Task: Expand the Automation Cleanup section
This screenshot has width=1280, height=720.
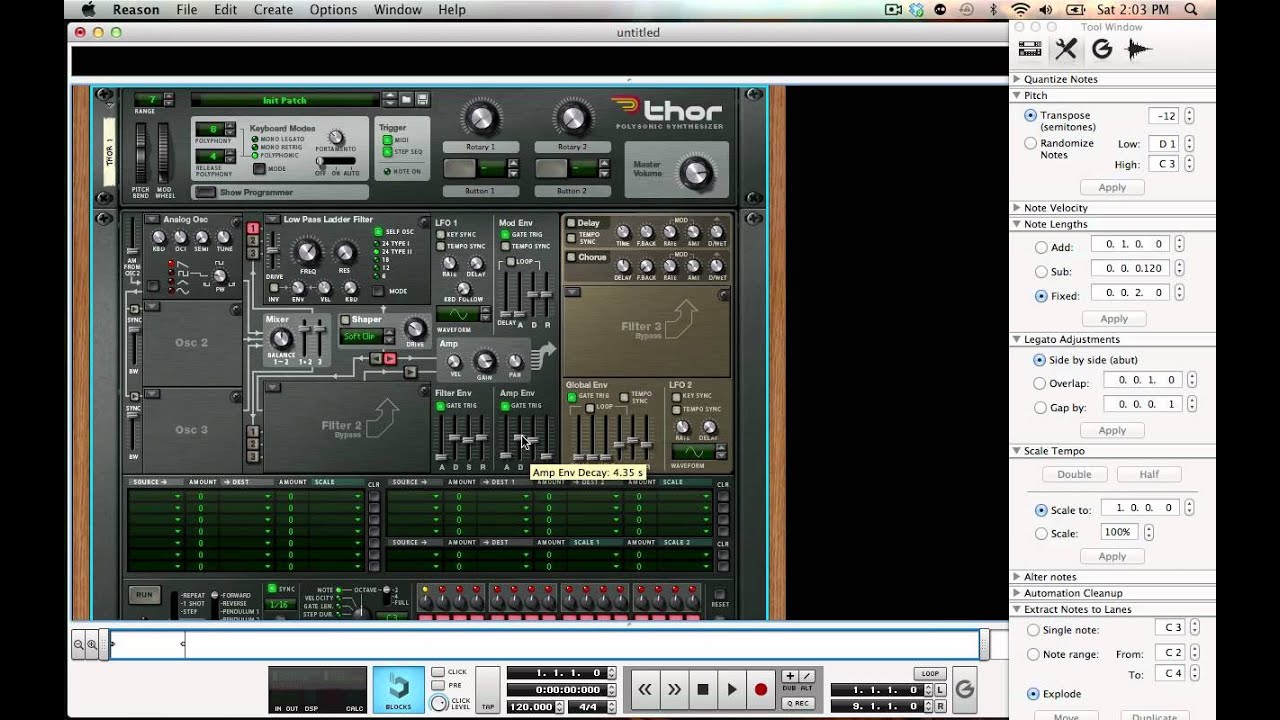Action: (x=1017, y=593)
